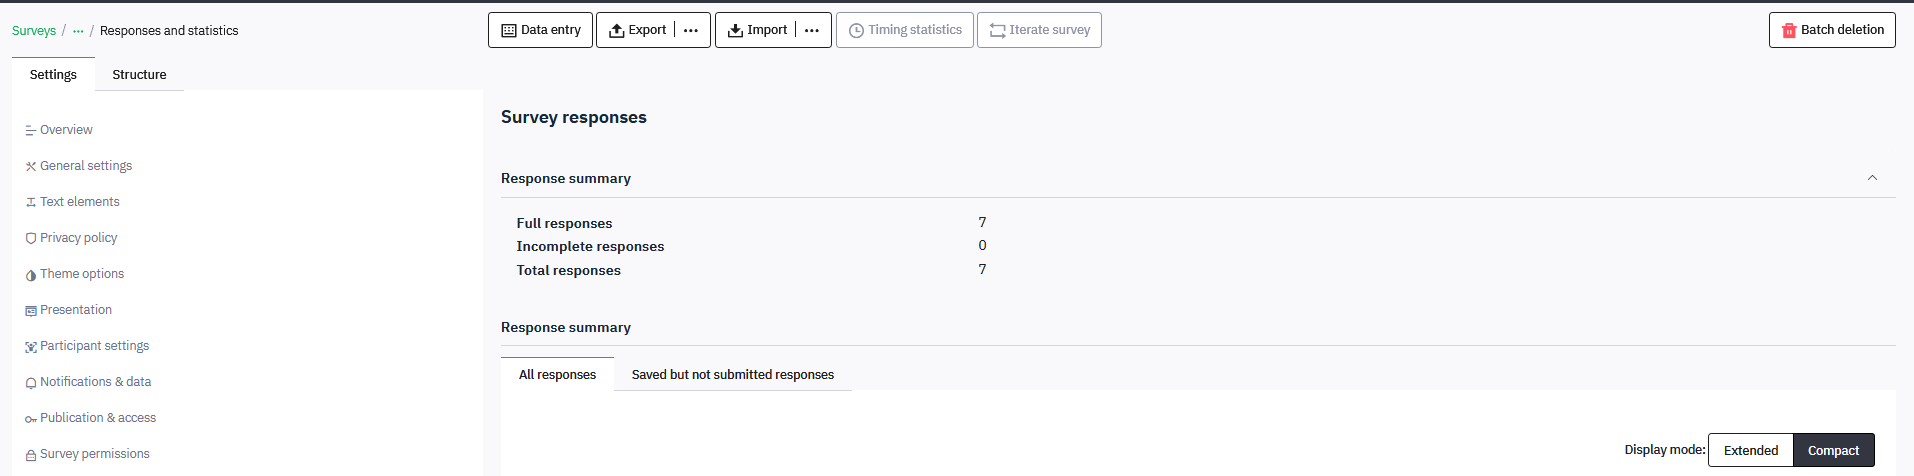This screenshot has height=476, width=1914.
Task: Open Notifications & data settings
Action: point(96,382)
